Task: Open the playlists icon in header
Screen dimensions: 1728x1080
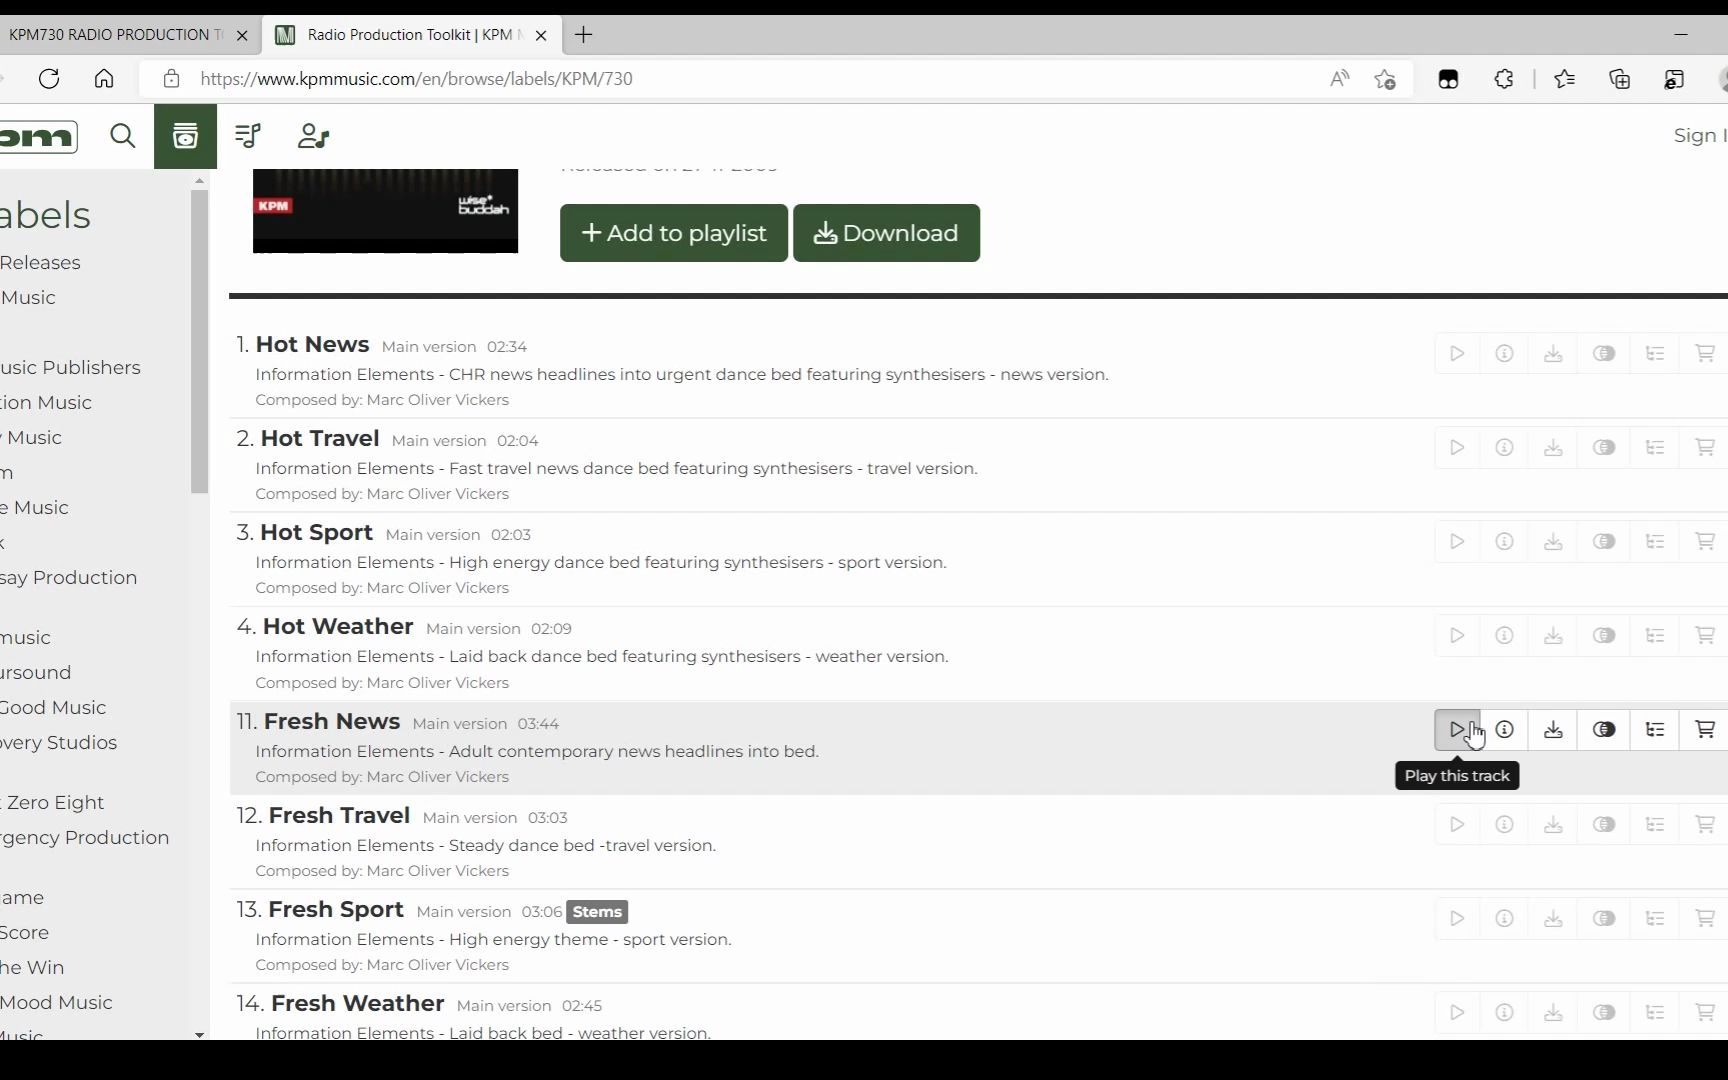Action: coord(248,136)
